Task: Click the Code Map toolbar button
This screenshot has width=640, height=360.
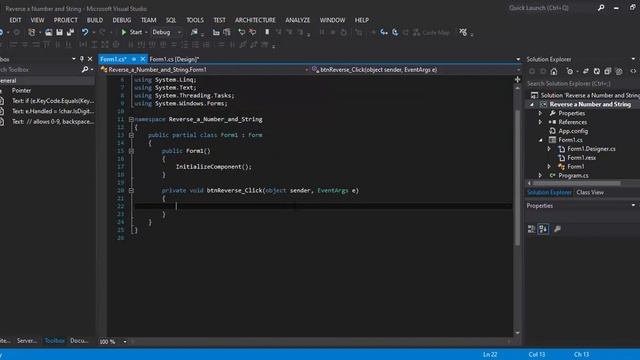Action: tap(431, 33)
